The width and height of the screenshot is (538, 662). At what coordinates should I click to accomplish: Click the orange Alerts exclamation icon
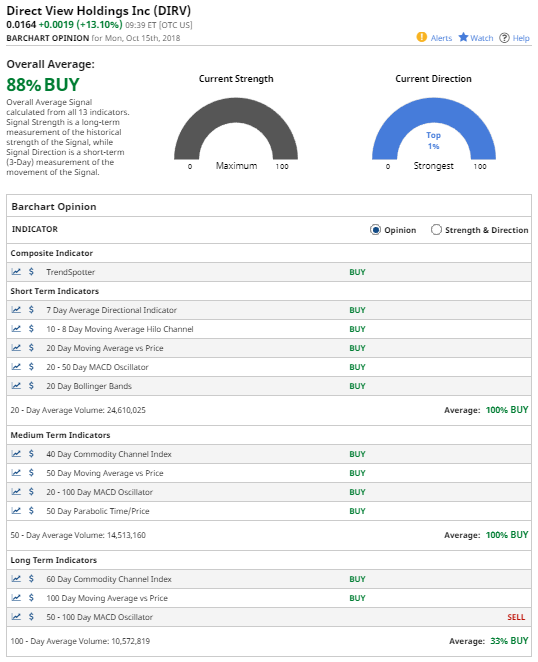(421, 37)
